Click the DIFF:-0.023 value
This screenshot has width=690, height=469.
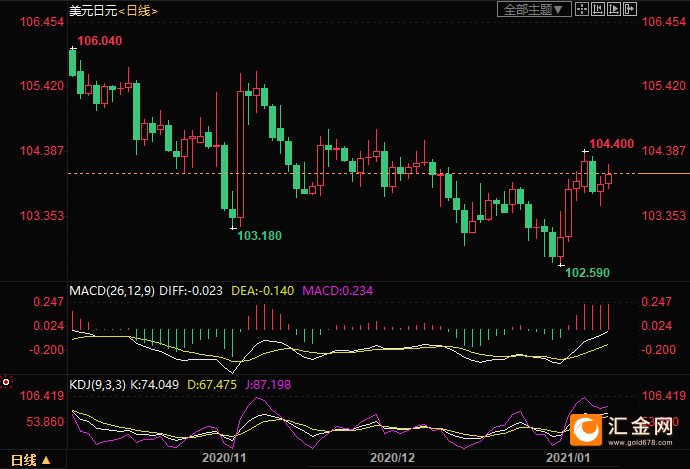tap(191, 291)
